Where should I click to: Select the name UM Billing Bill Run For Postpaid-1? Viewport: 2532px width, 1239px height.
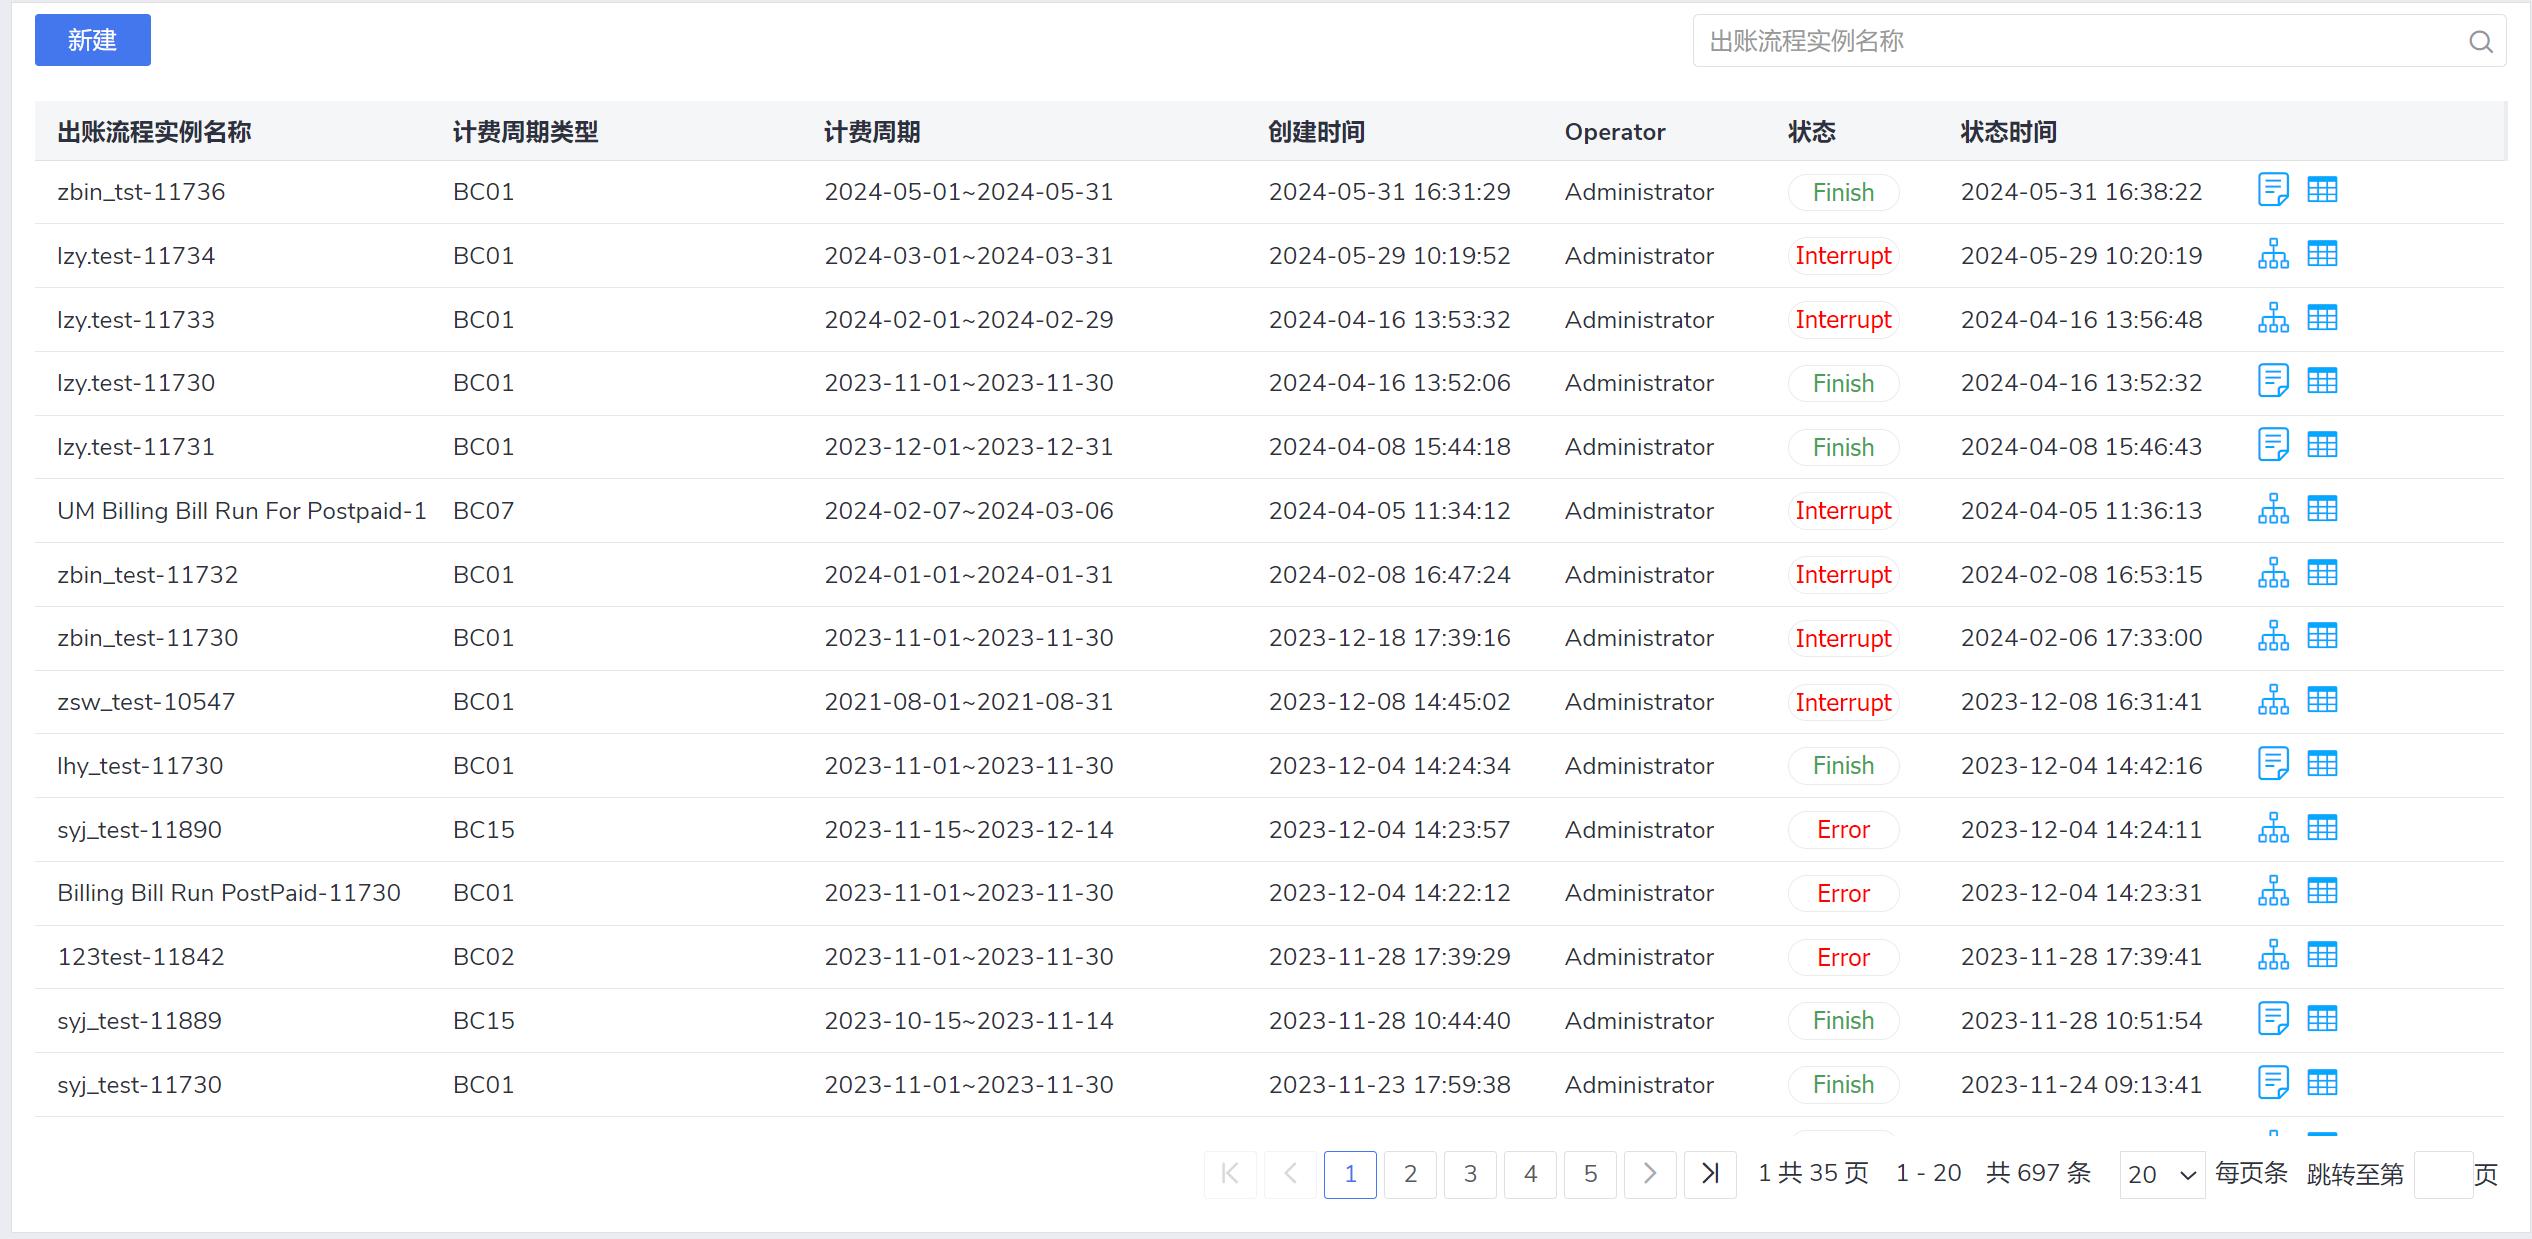pos(242,511)
